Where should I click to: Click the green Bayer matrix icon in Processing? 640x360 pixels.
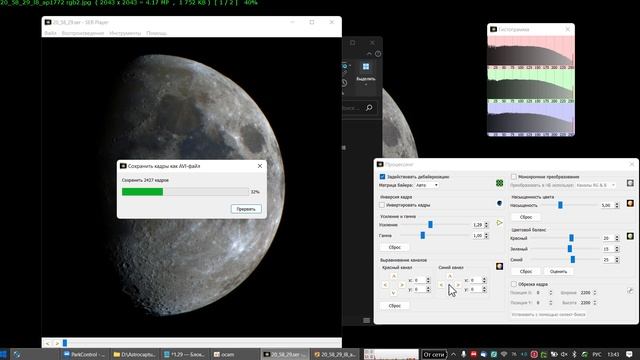(x=499, y=183)
